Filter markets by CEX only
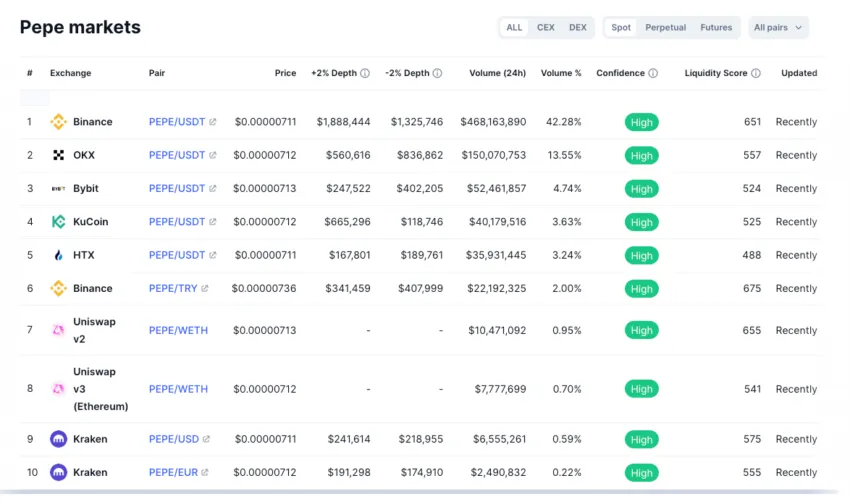This screenshot has height=502, width=850. point(546,28)
